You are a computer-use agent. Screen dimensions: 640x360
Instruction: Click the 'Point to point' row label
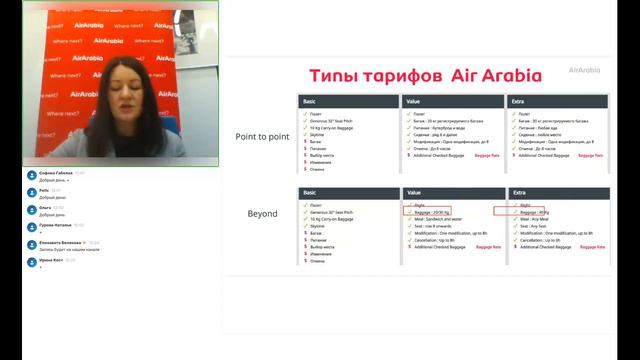pyautogui.click(x=262, y=137)
